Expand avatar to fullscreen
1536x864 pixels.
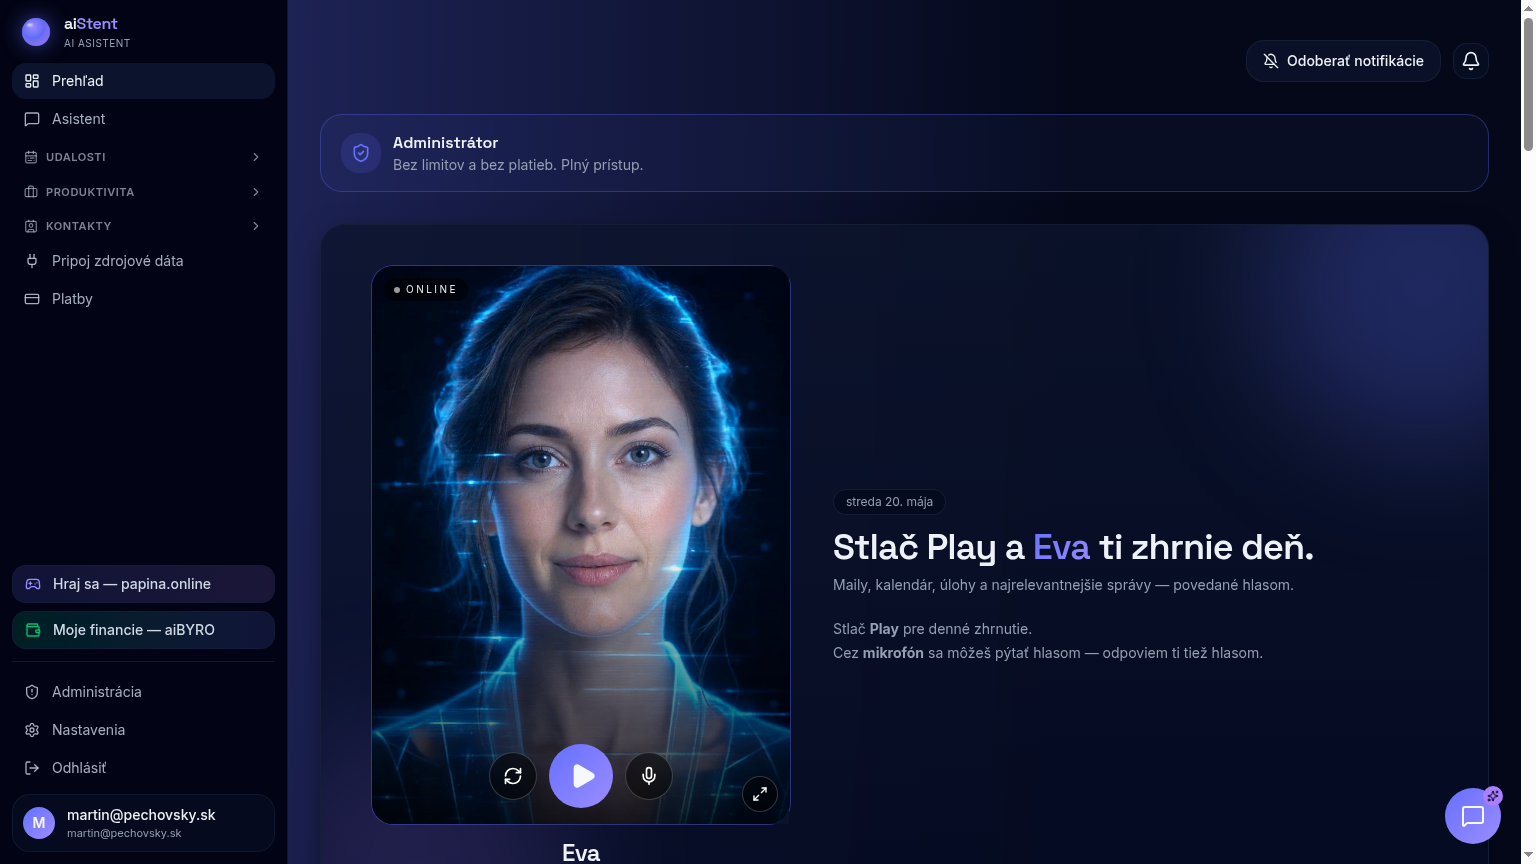pos(760,794)
